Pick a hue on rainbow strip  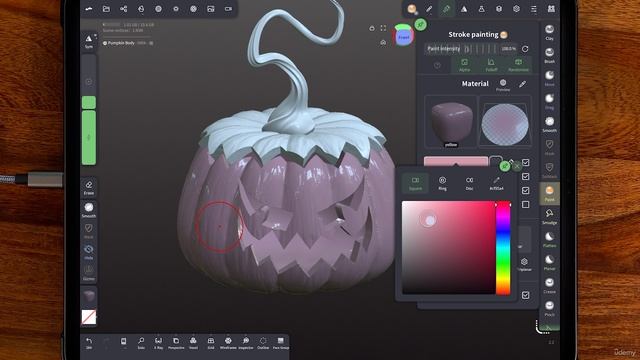click(503, 248)
